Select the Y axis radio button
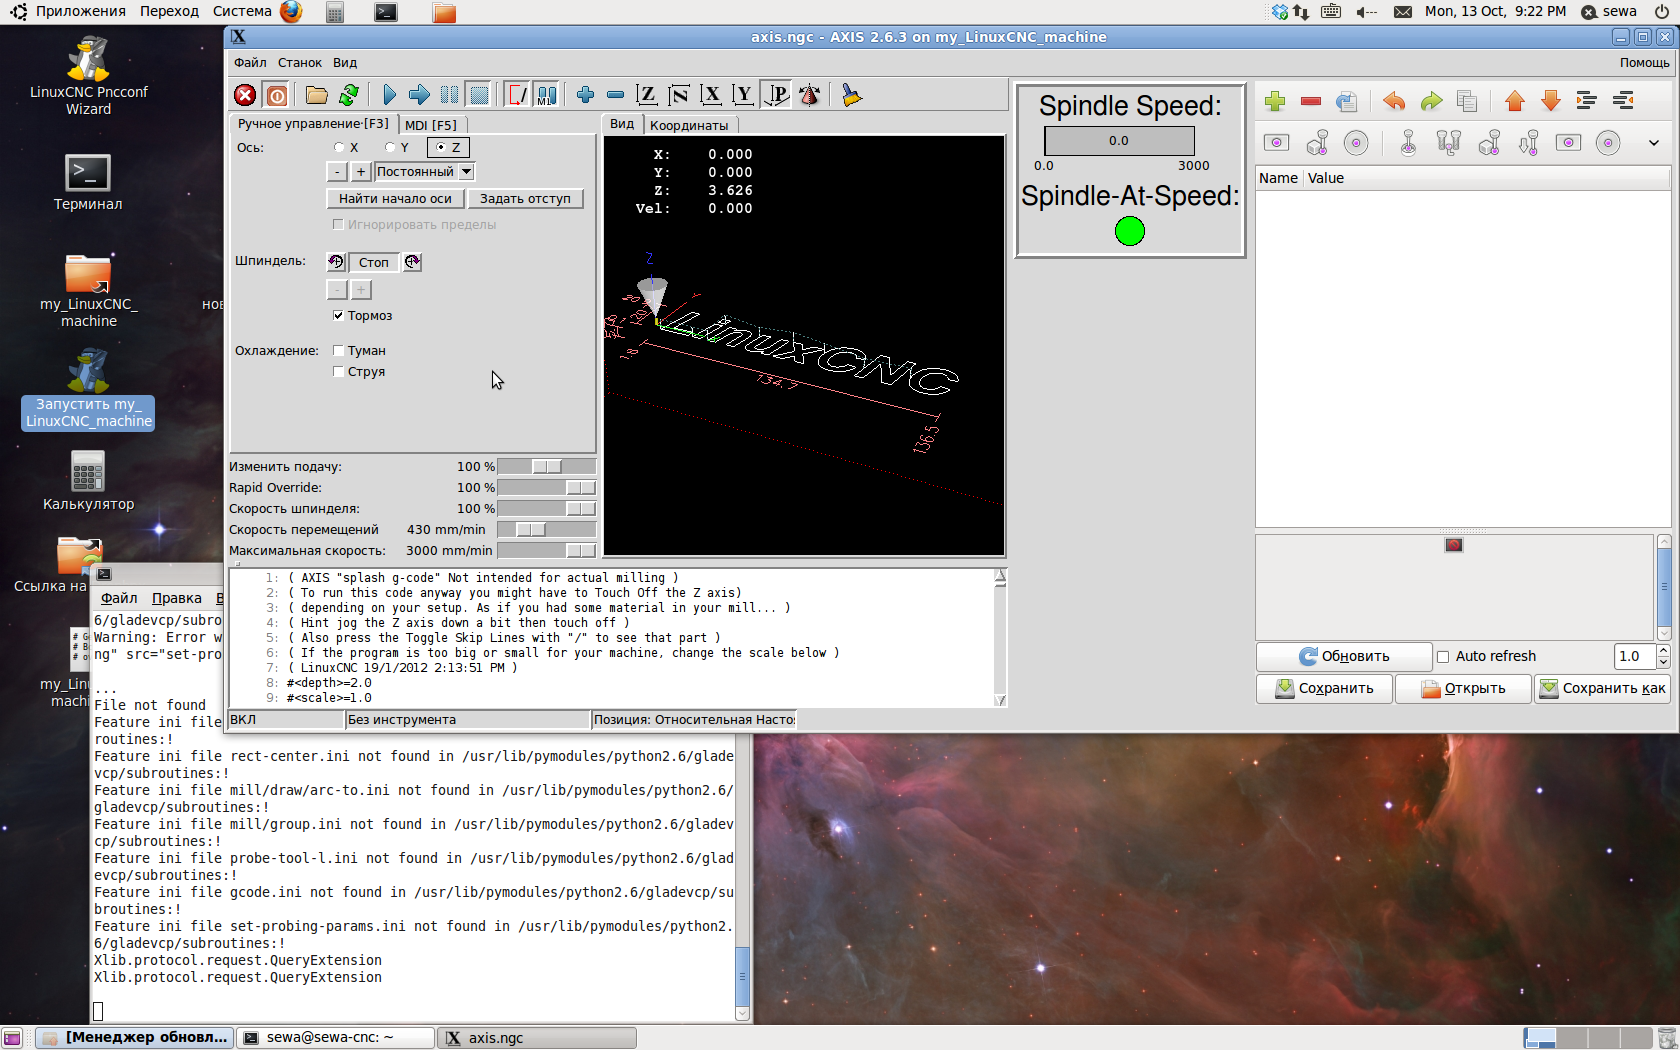 point(390,147)
